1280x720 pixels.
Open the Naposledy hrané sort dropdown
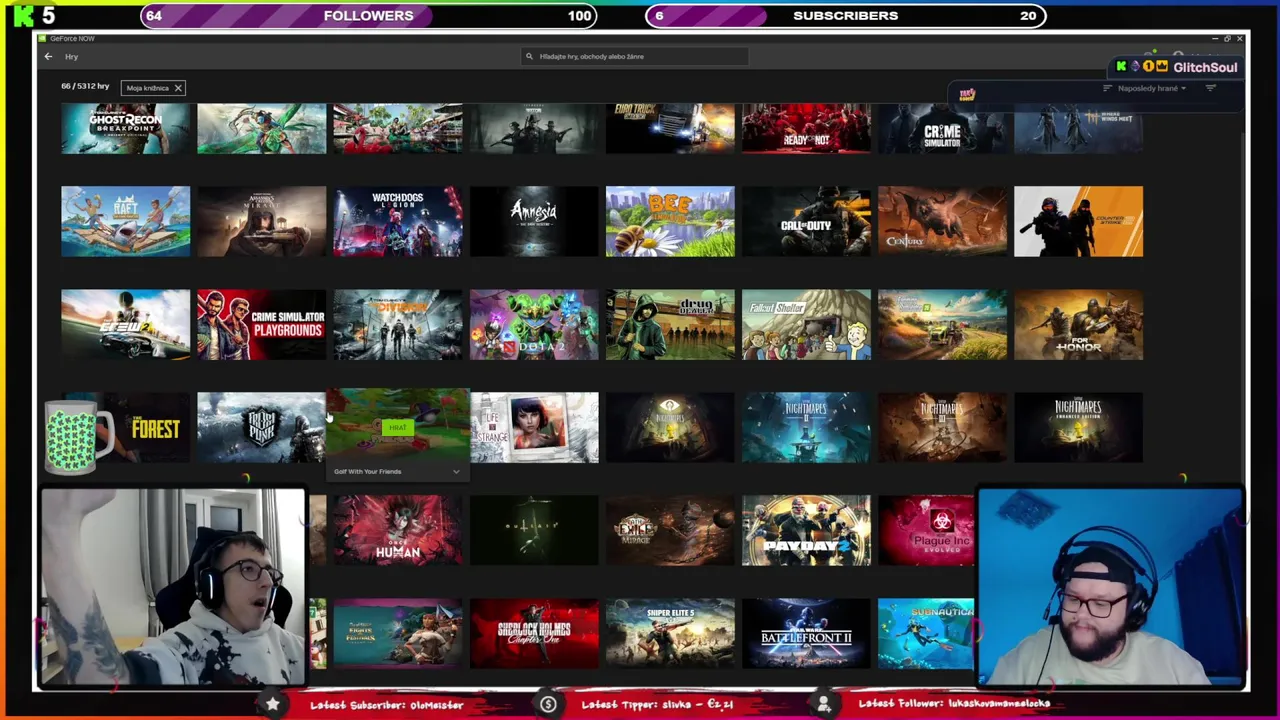pos(1152,88)
